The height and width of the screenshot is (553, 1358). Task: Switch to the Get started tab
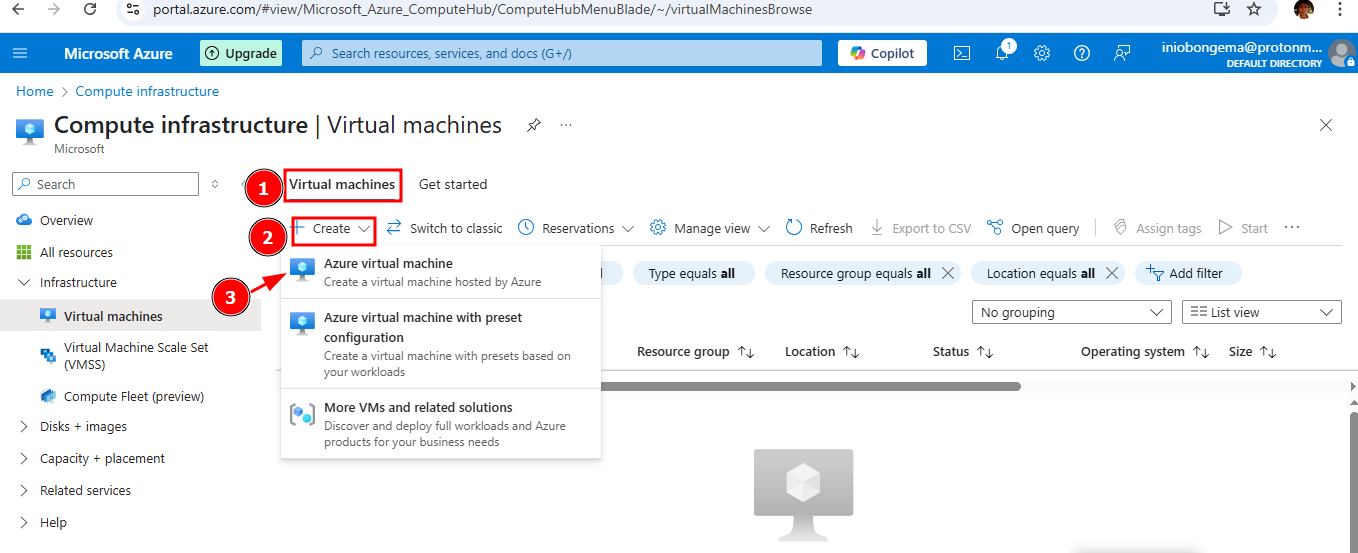453,184
